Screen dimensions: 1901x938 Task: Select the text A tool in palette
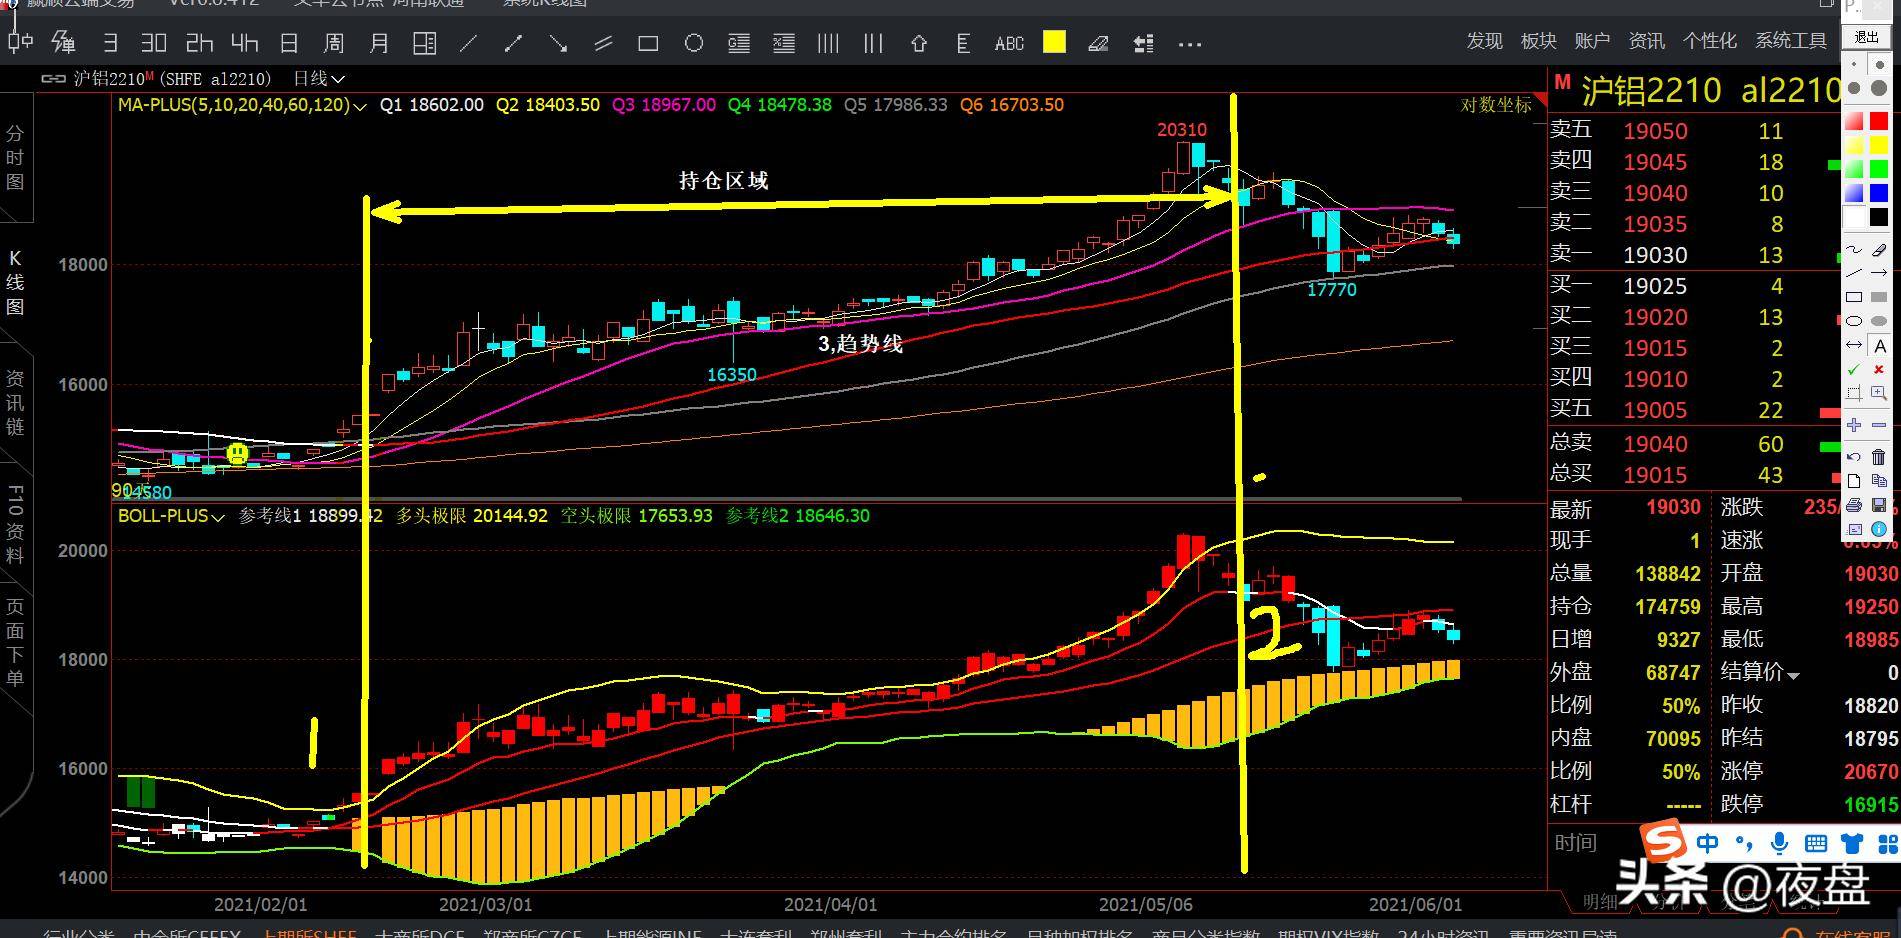point(1879,346)
